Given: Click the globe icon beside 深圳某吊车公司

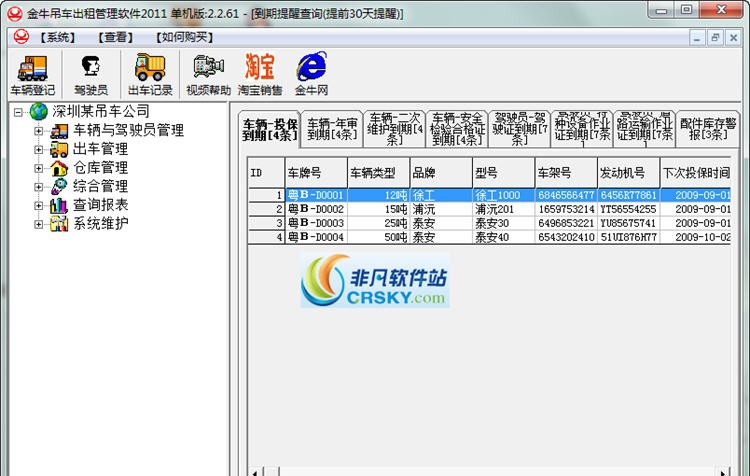Looking at the screenshot, I should coord(38,111).
